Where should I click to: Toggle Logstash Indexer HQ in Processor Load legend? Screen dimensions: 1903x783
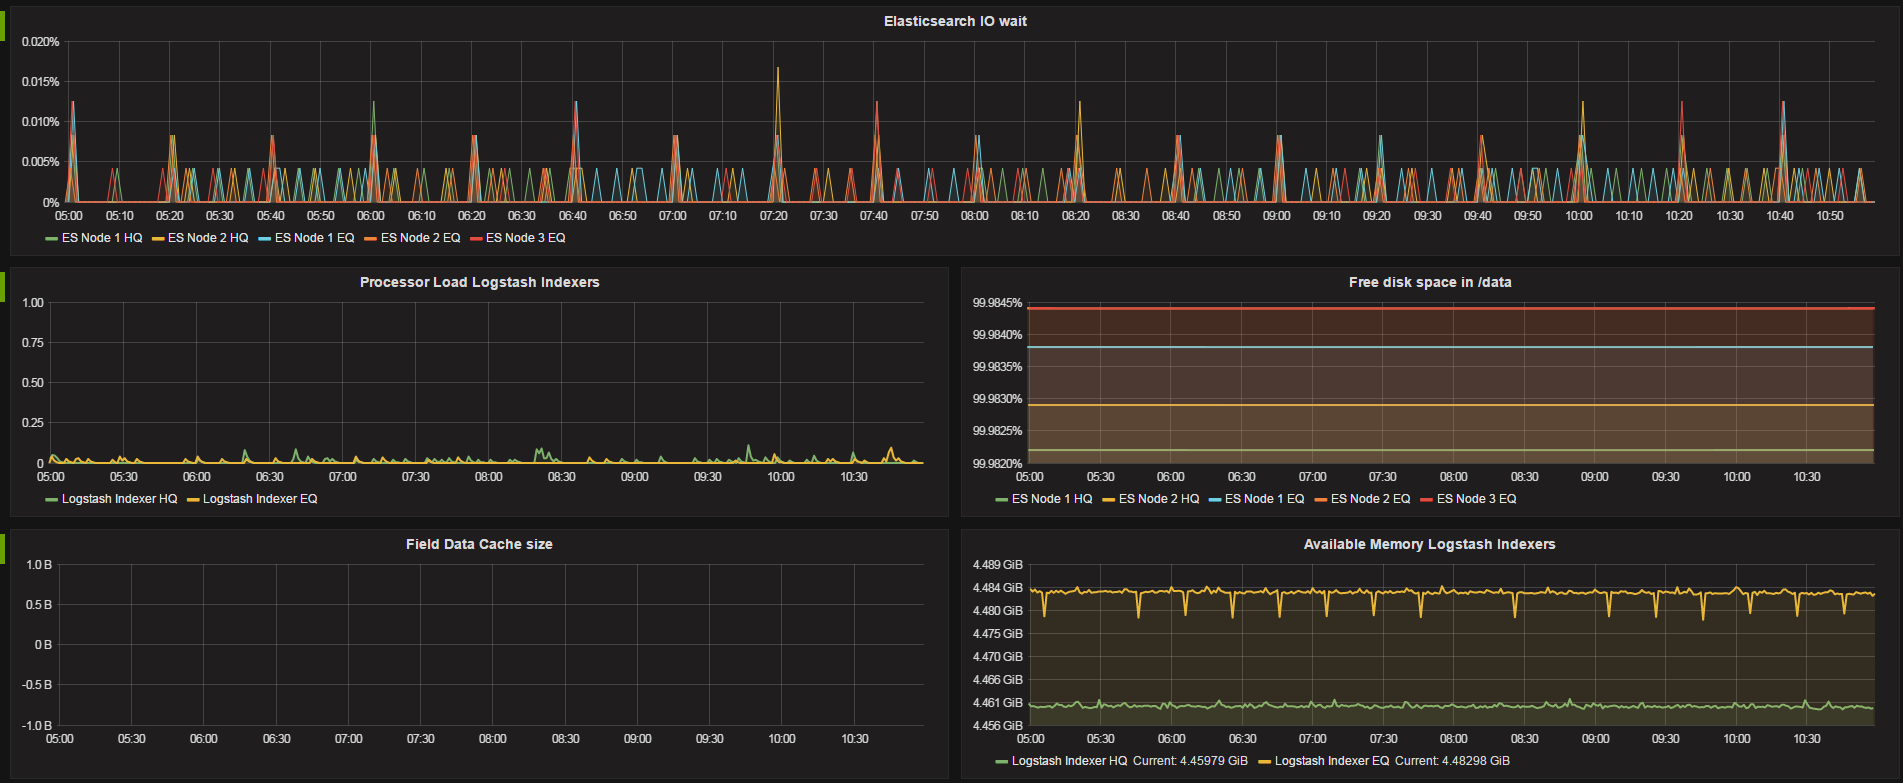coord(120,499)
